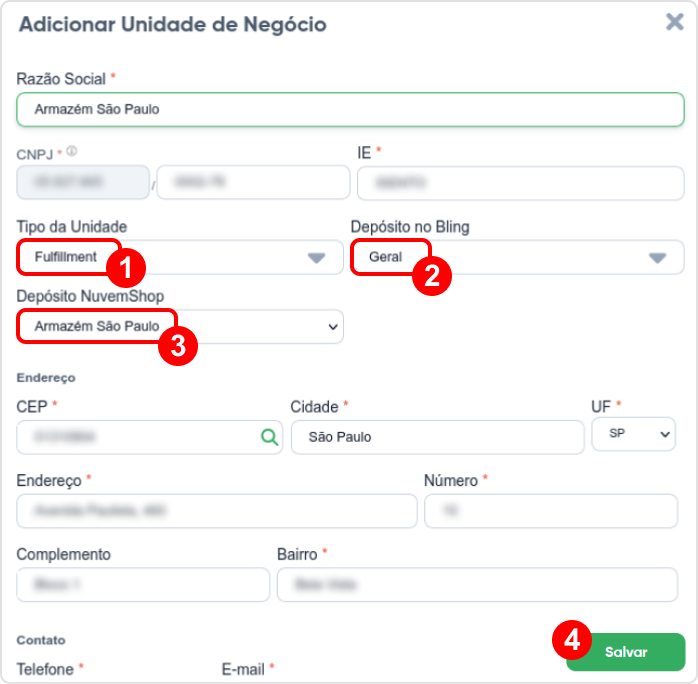The height and width of the screenshot is (684, 698).
Task: Focus the Cidade field with São Paulo
Action: [x=438, y=437]
